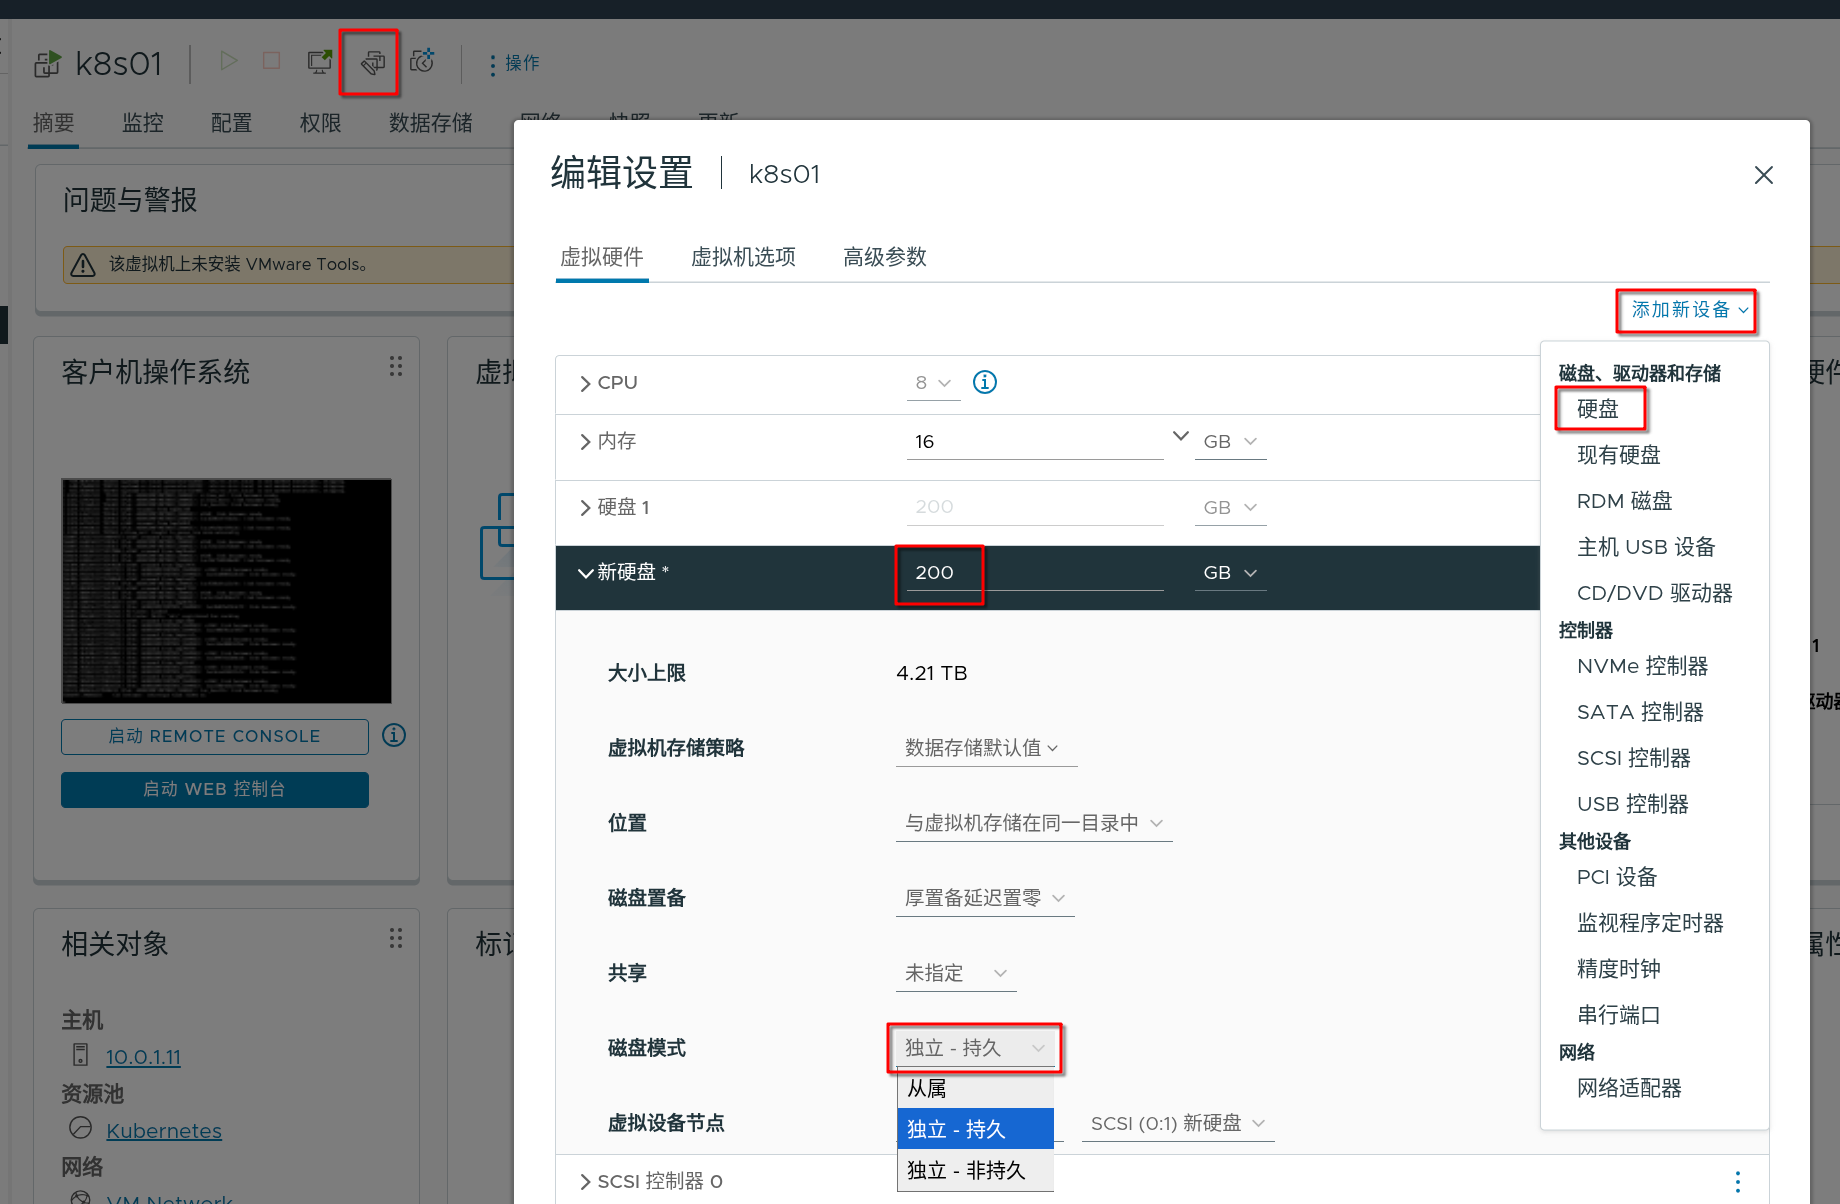Open the launch console monitor icon

pyautogui.click(x=319, y=62)
